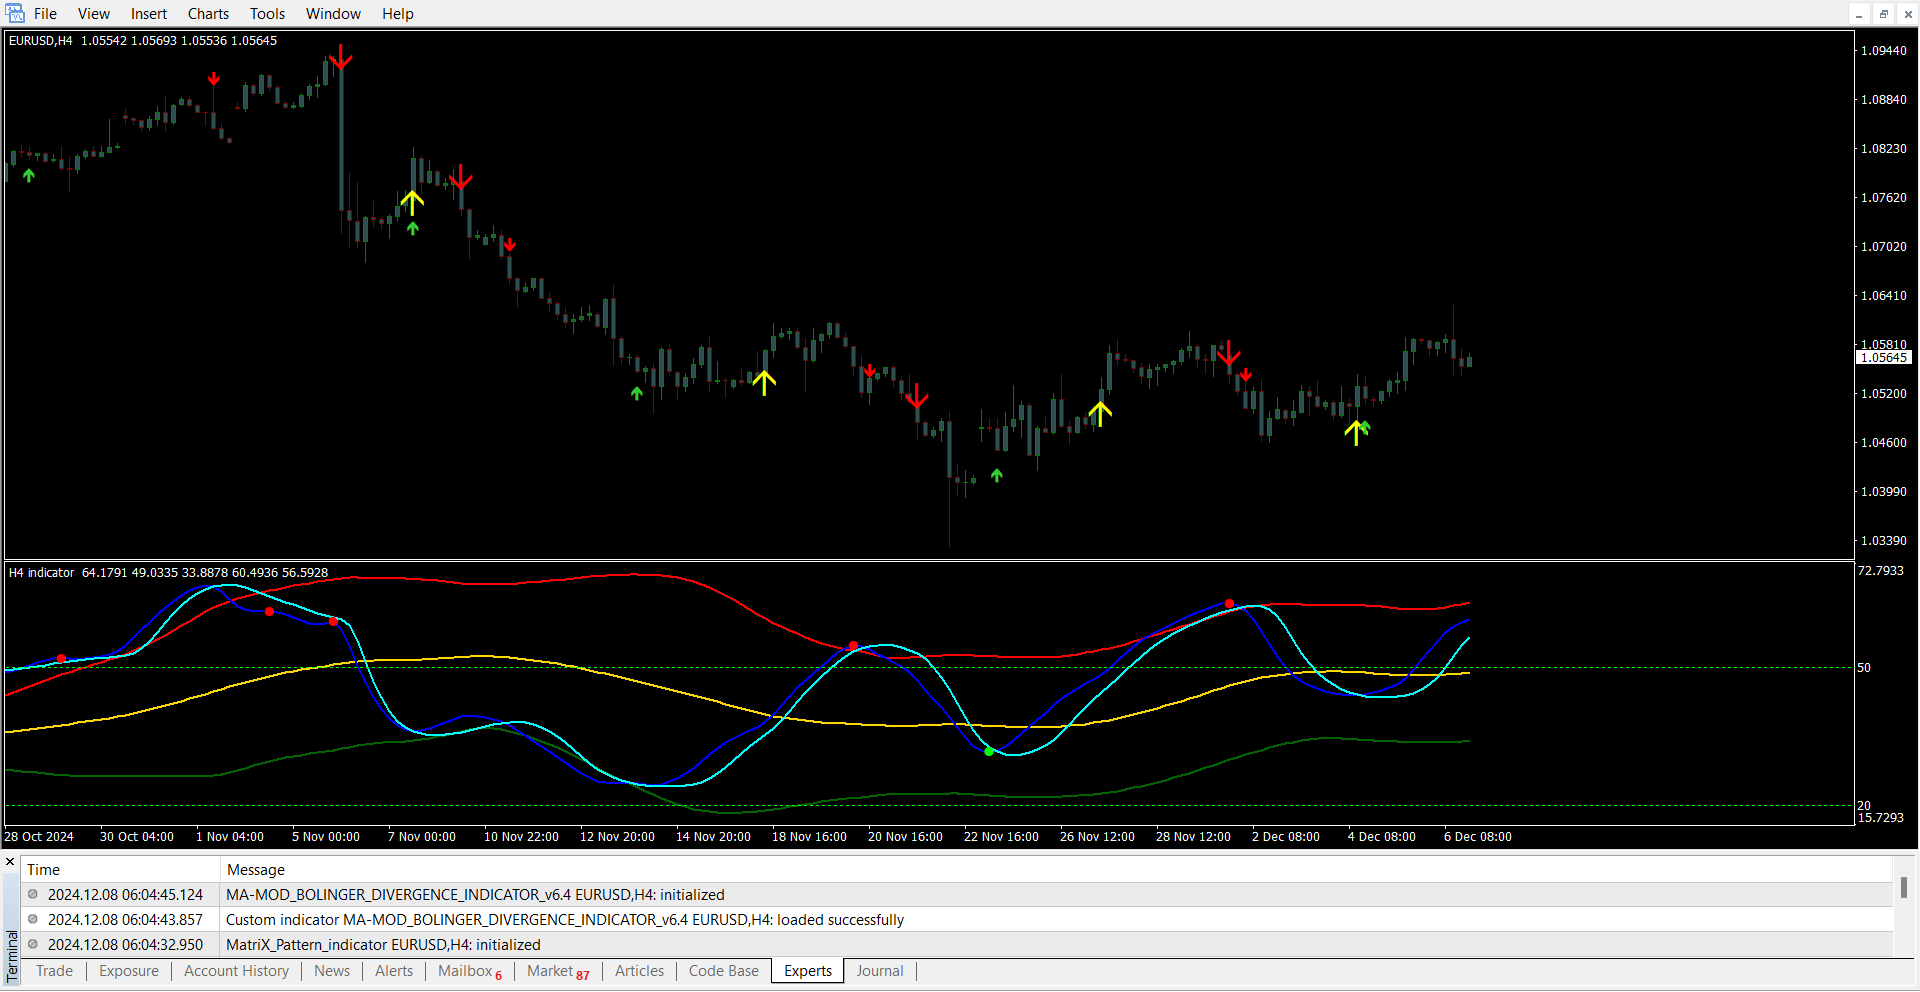The height and width of the screenshot is (992, 1920).
Task: Expand the Tools menu
Action: pos(267,14)
